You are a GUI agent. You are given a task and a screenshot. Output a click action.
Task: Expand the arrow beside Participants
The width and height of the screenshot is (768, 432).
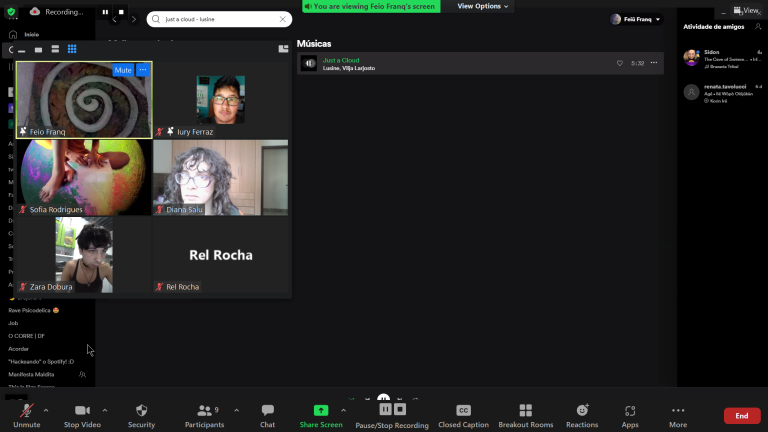[x=237, y=410]
